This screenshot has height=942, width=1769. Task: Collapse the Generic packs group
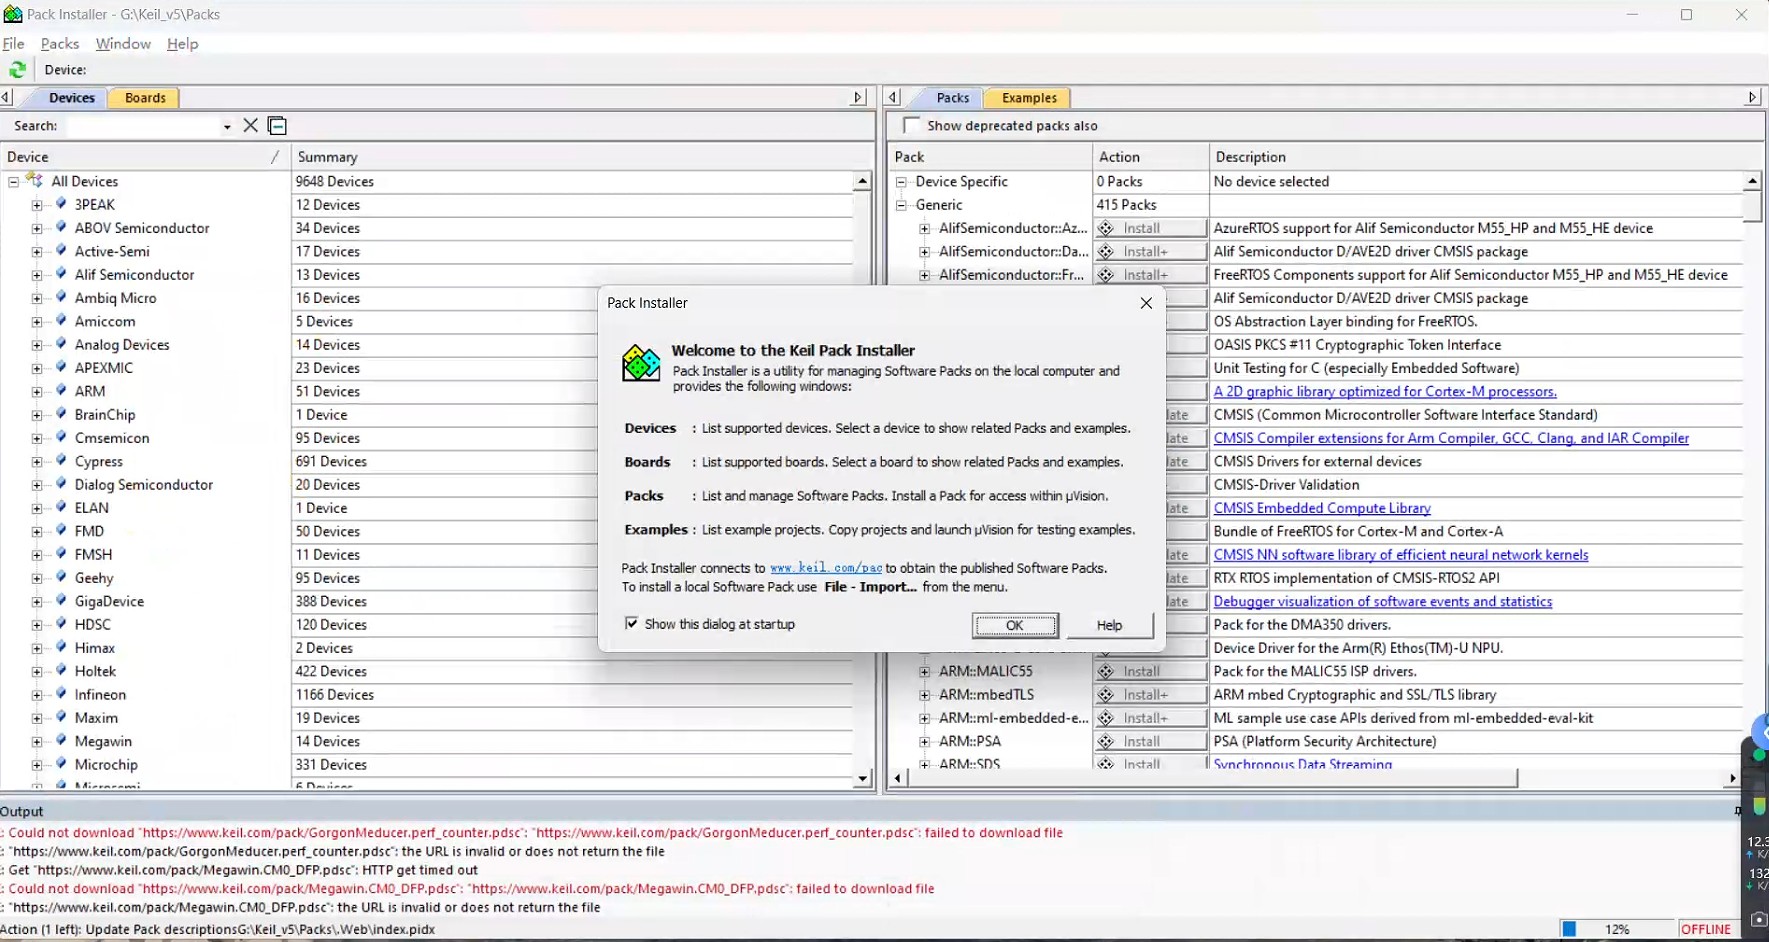tap(901, 205)
